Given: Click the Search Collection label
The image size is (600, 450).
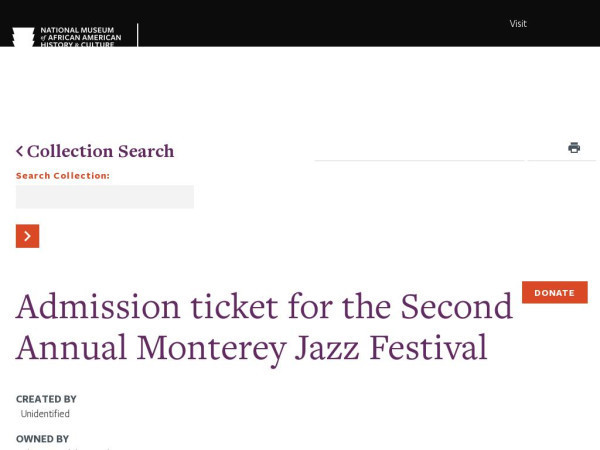Looking at the screenshot, I should [63, 176].
